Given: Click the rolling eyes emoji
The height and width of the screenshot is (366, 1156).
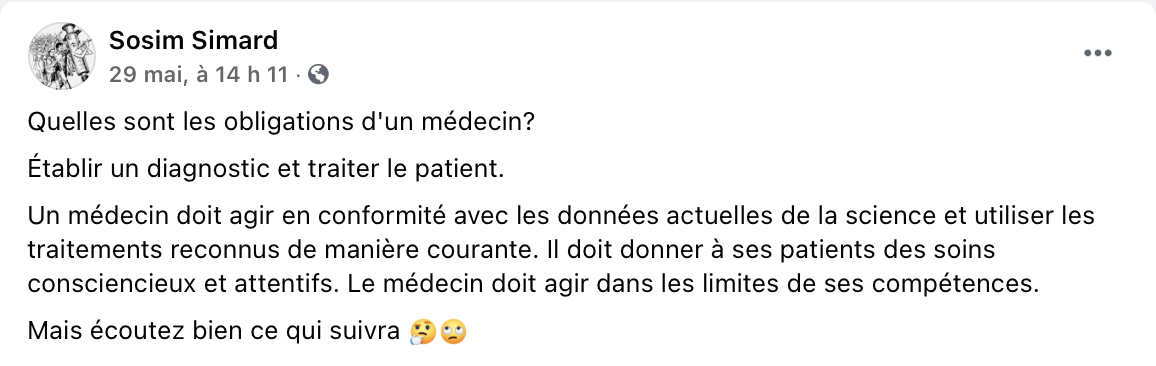Looking at the screenshot, I should pos(453,332).
